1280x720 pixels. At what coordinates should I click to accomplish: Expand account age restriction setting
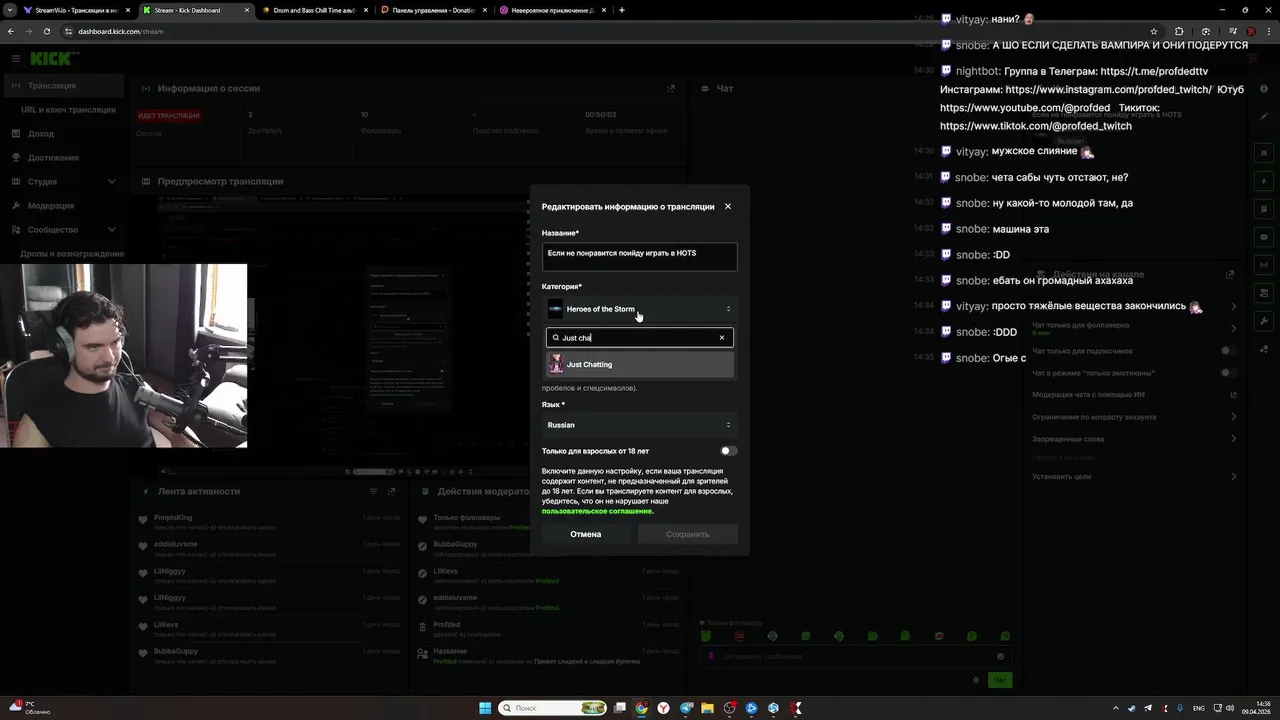coord(1233,417)
